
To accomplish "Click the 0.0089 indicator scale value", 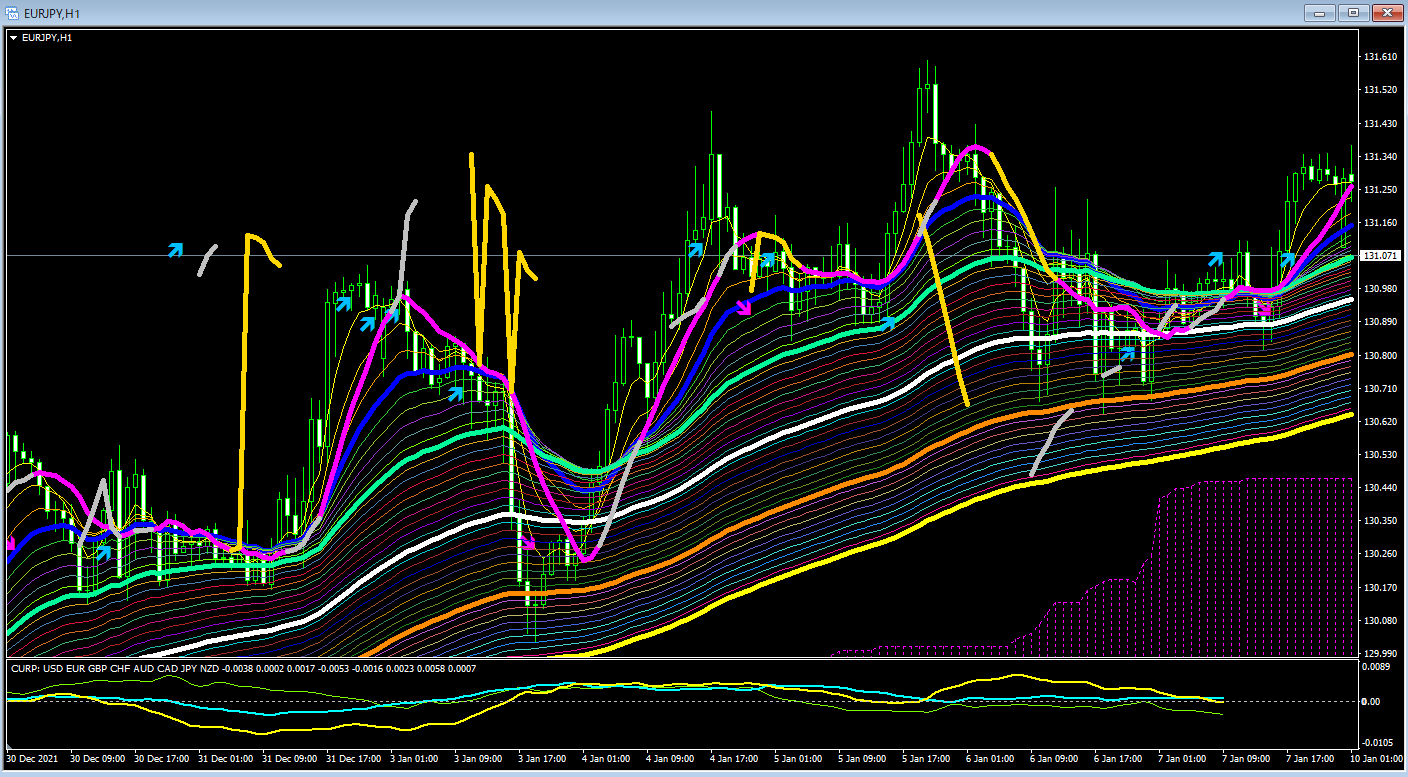I will click(1376, 666).
